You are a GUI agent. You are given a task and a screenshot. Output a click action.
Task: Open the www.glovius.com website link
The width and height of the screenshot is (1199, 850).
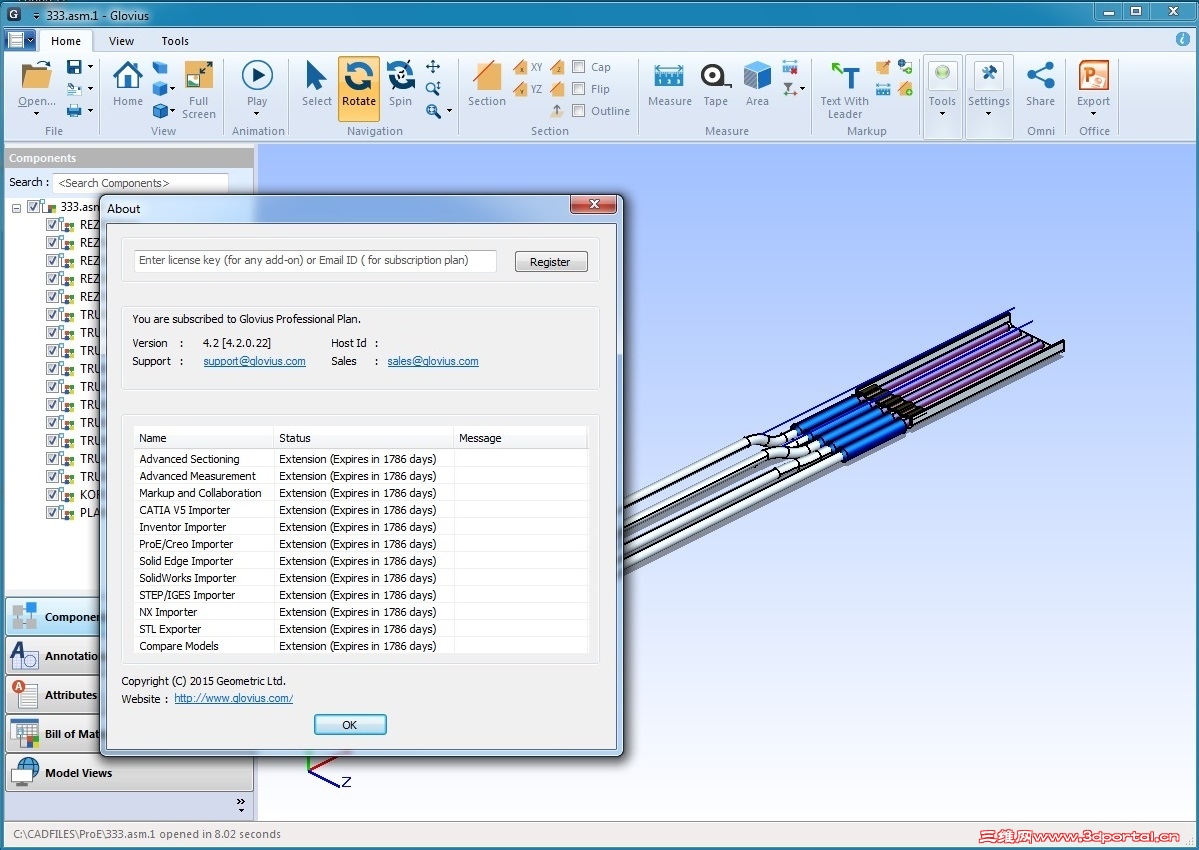tap(233, 698)
